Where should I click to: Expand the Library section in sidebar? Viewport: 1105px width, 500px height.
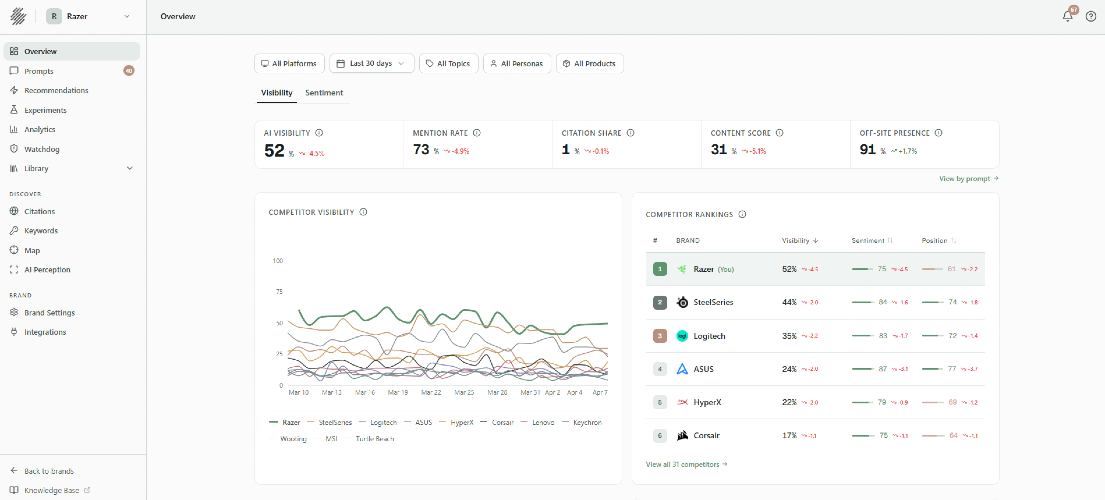129,168
